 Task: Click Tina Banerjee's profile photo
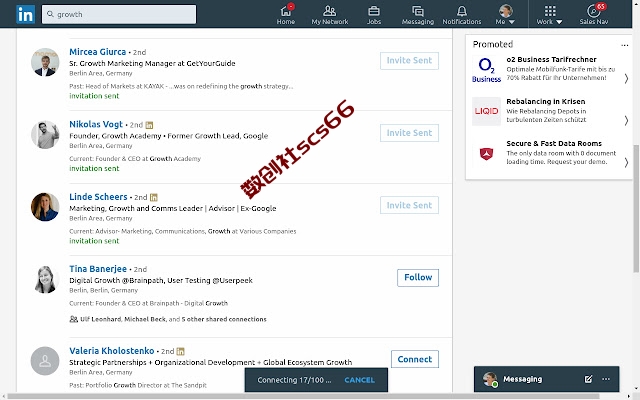pos(45,279)
